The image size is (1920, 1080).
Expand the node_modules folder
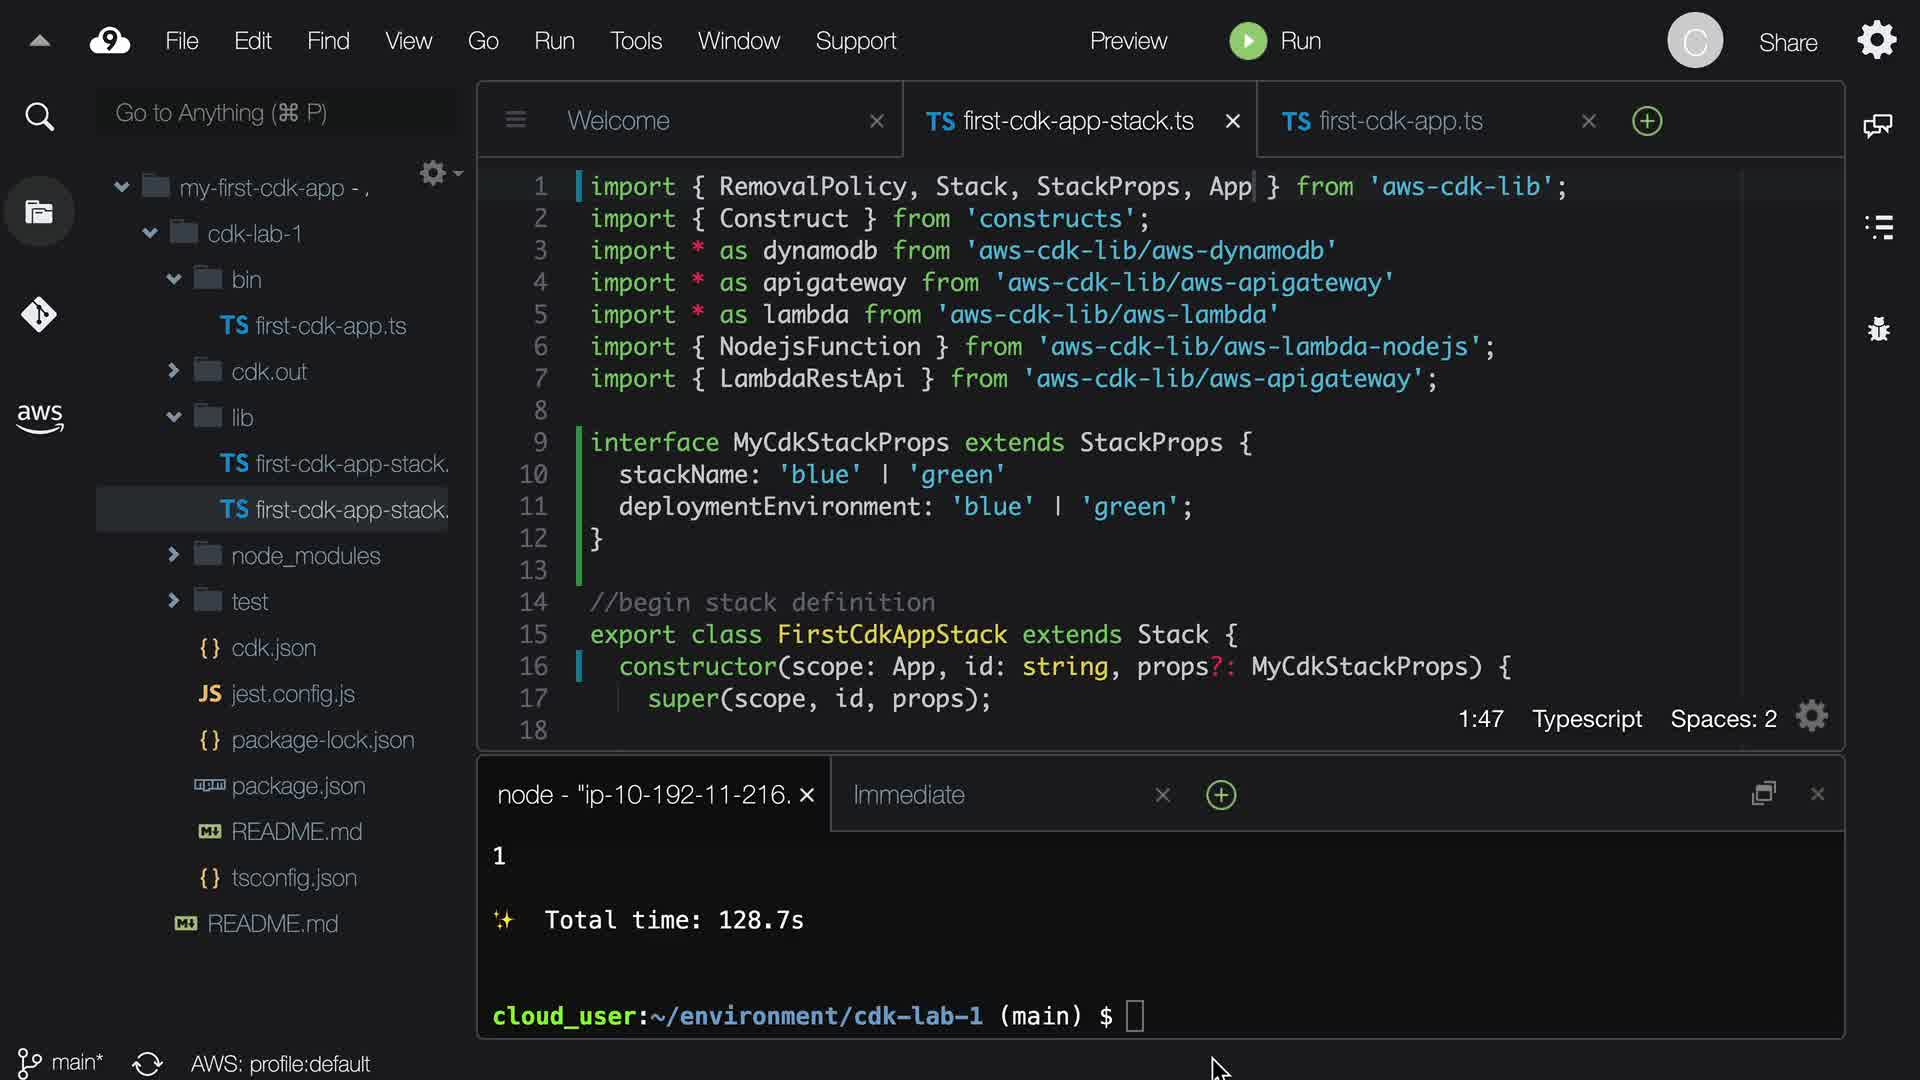click(174, 555)
